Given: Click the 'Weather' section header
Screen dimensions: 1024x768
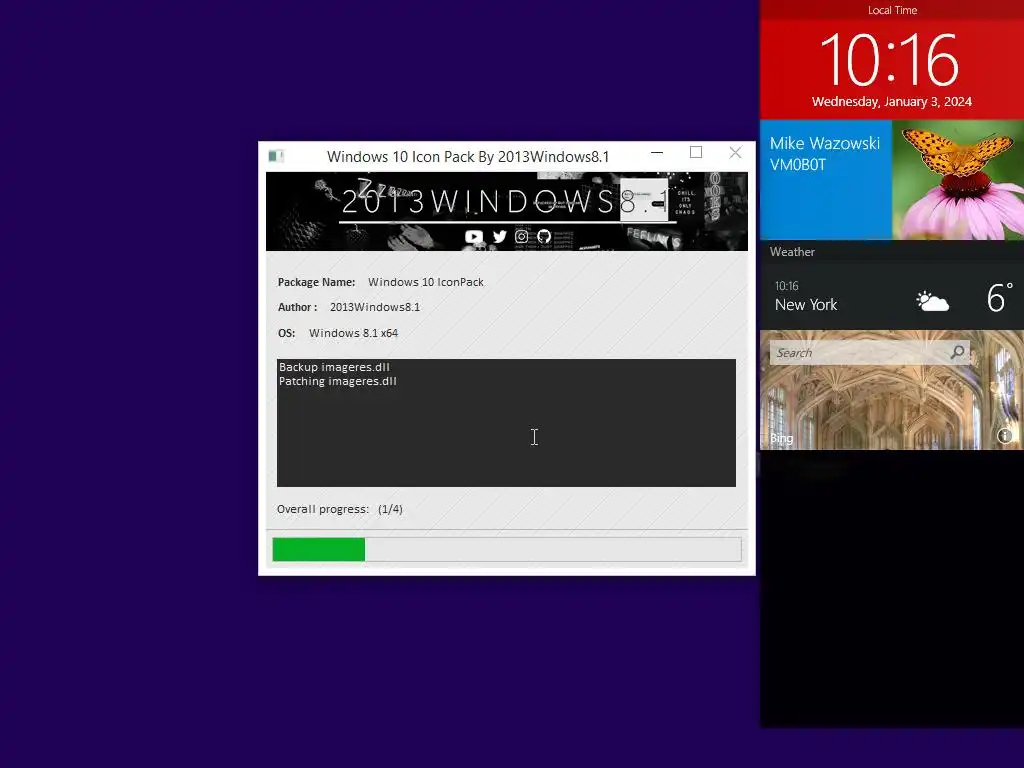Looking at the screenshot, I should (792, 252).
